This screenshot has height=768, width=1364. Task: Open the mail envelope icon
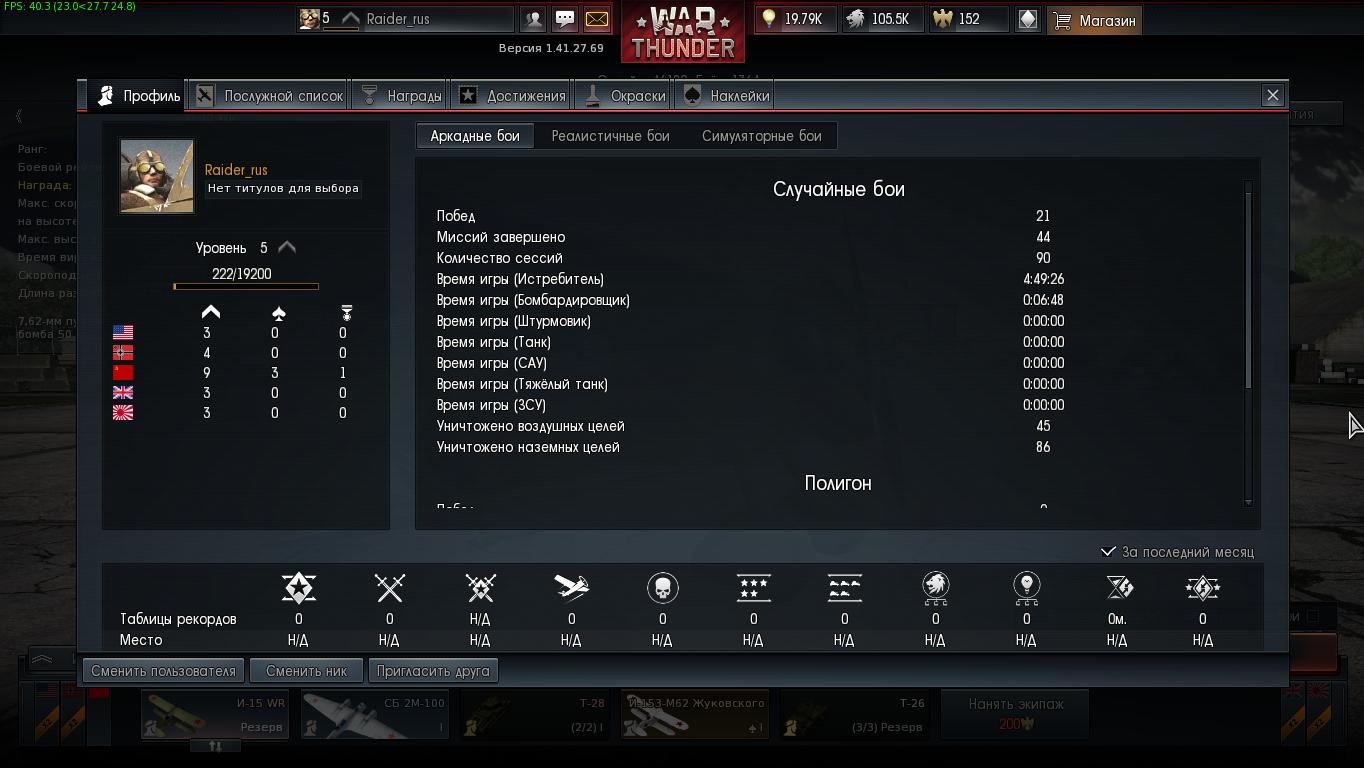[596, 19]
